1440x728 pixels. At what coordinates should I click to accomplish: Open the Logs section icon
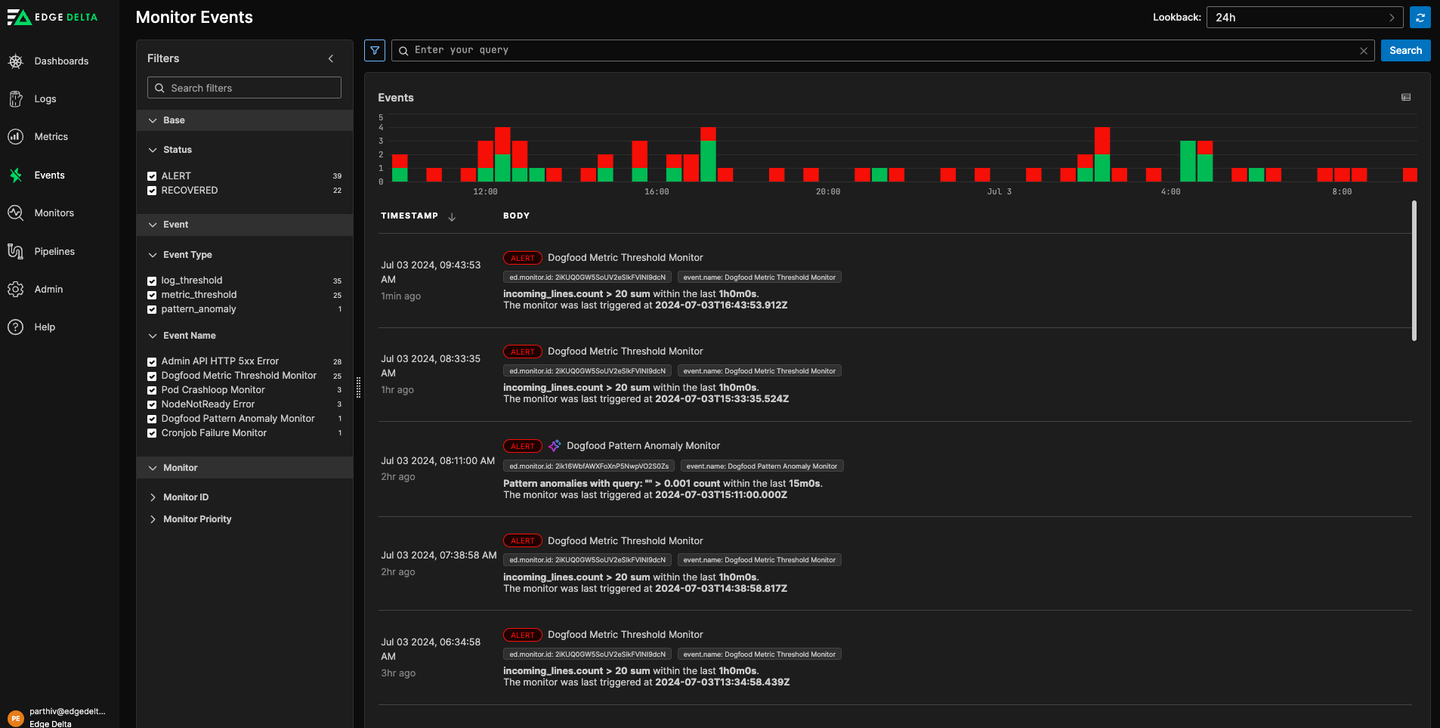pos(16,99)
